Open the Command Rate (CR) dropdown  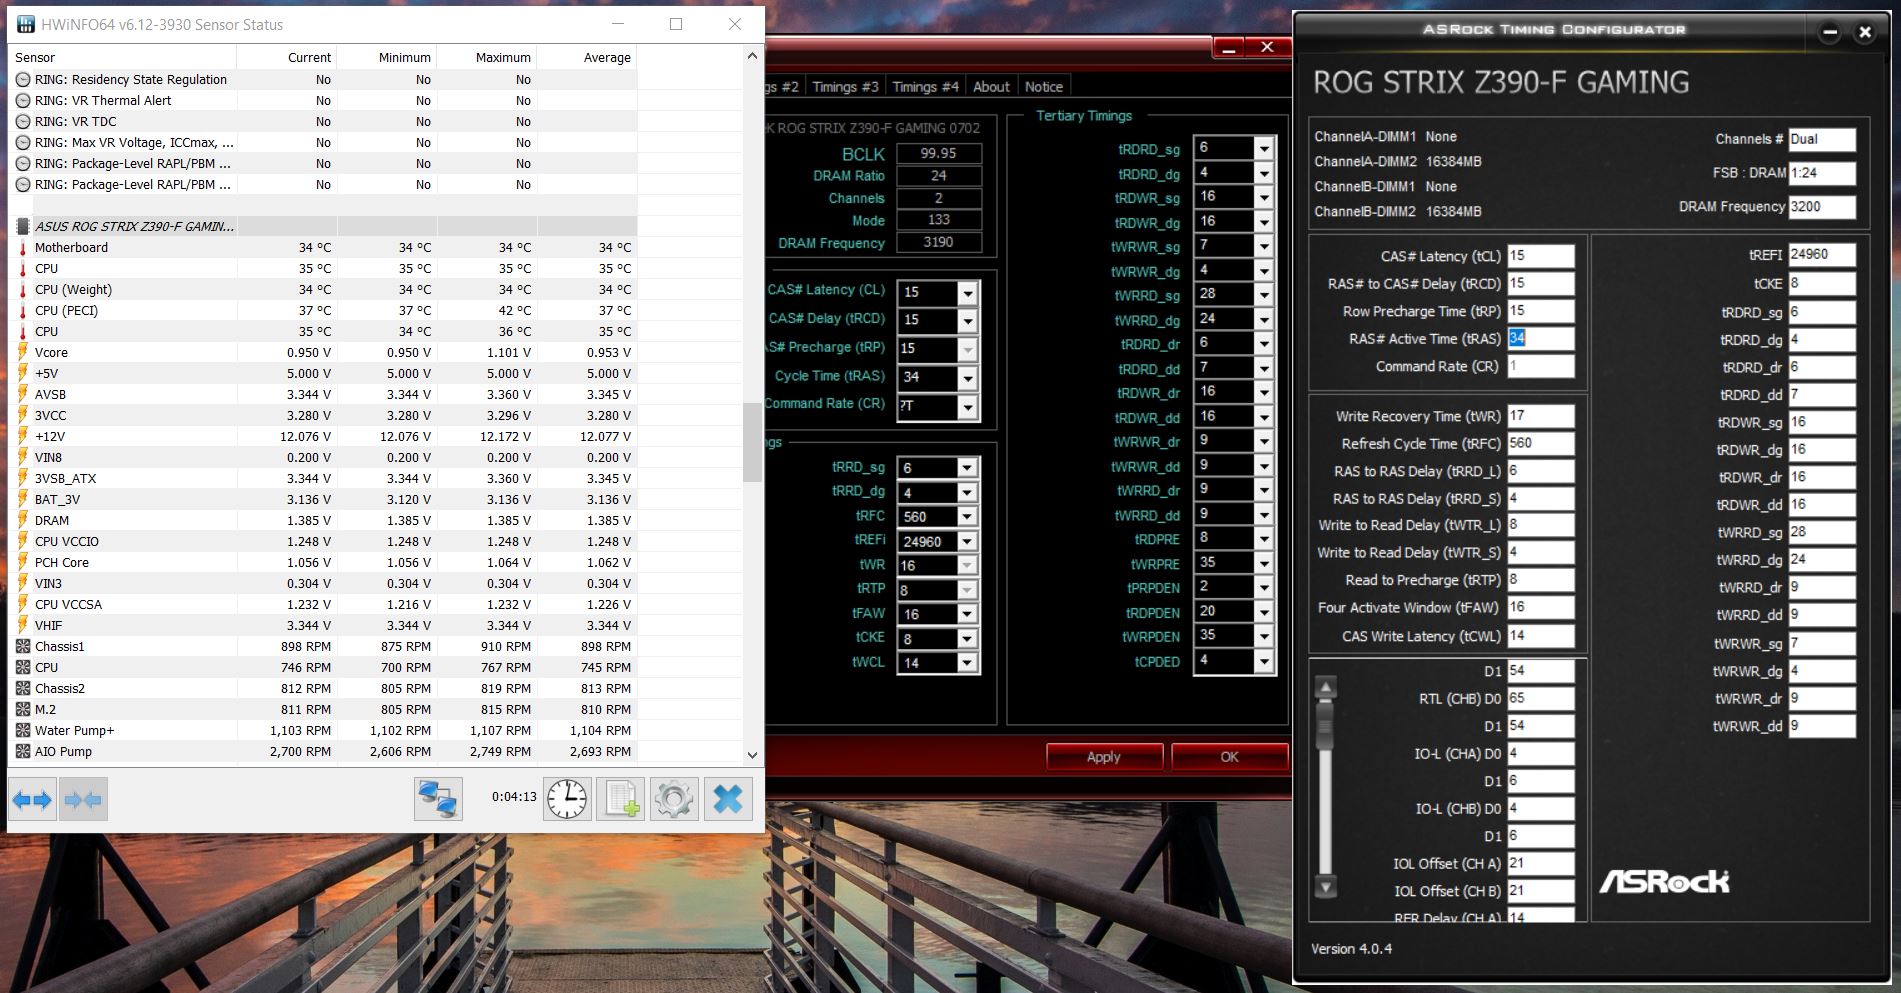(967, 407)
